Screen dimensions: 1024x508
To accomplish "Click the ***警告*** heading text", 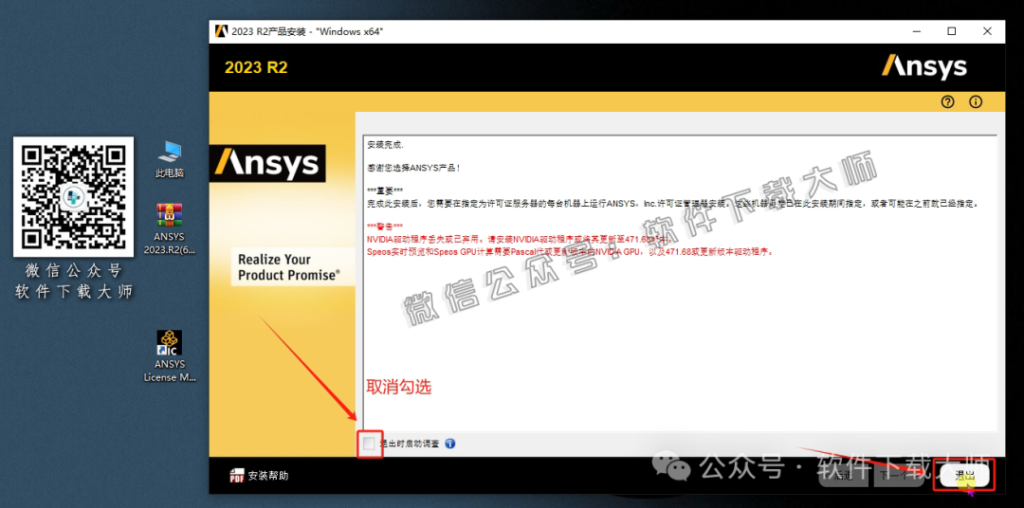I will click(385, 227).
